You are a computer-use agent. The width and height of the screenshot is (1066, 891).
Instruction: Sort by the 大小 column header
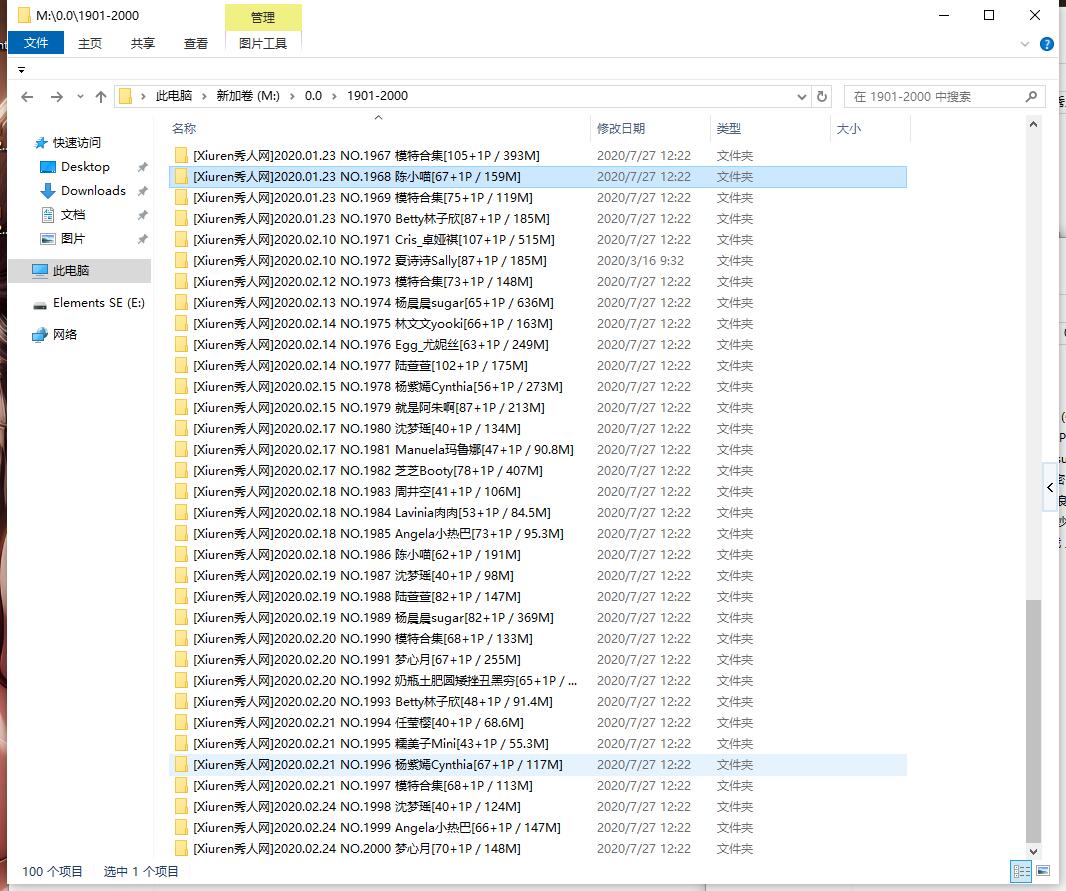click(x=870, y=128)
